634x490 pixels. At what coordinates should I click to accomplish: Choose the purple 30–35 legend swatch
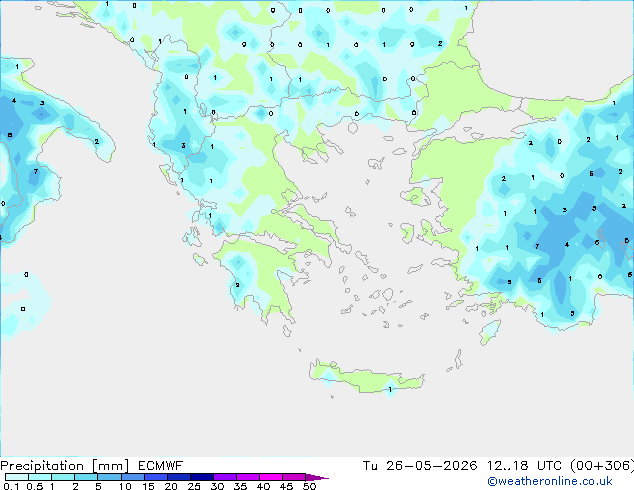coord(224,477)
